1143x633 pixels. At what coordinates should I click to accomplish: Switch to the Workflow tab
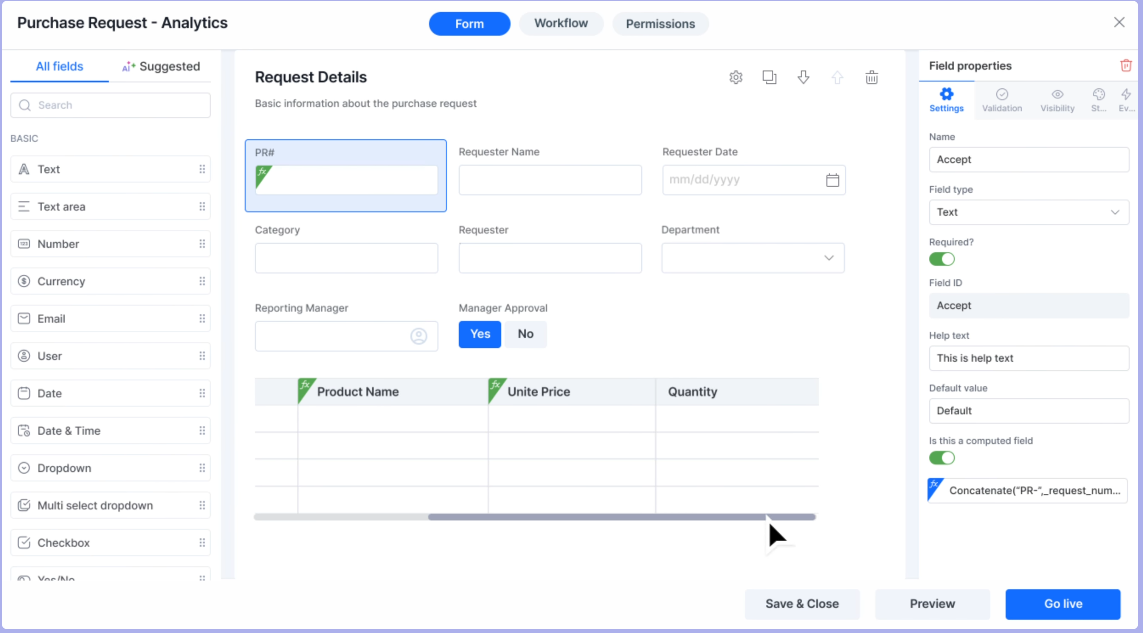[561, 23]
